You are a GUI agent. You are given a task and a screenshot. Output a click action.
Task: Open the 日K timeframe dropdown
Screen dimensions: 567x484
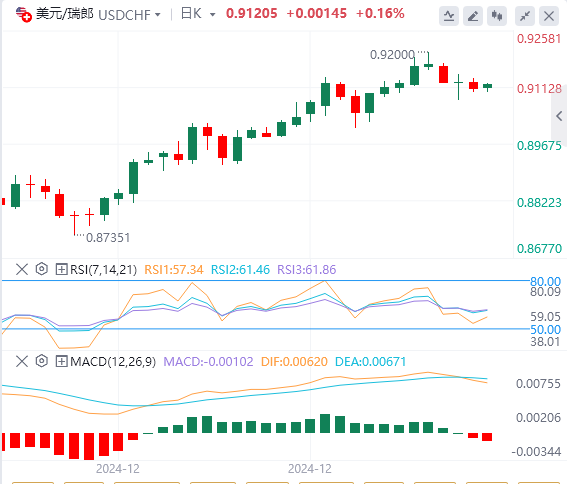[x=198, y=14]
